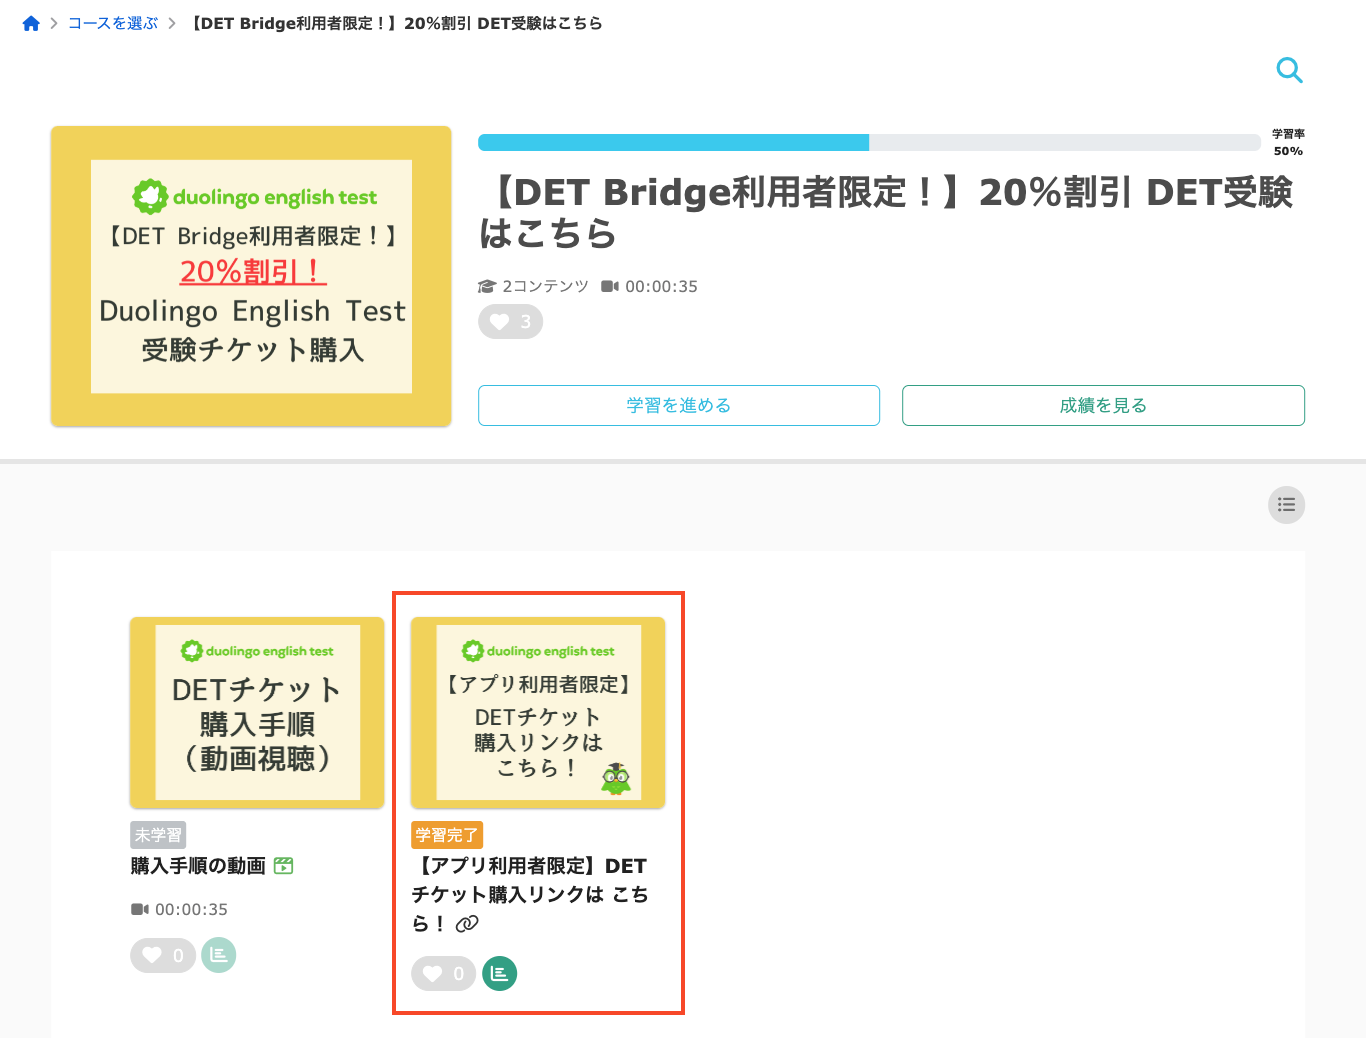Like the アプリ利用者限定 DETチケット content heart
The image size is (1366, 1038).
click(444, 973)
